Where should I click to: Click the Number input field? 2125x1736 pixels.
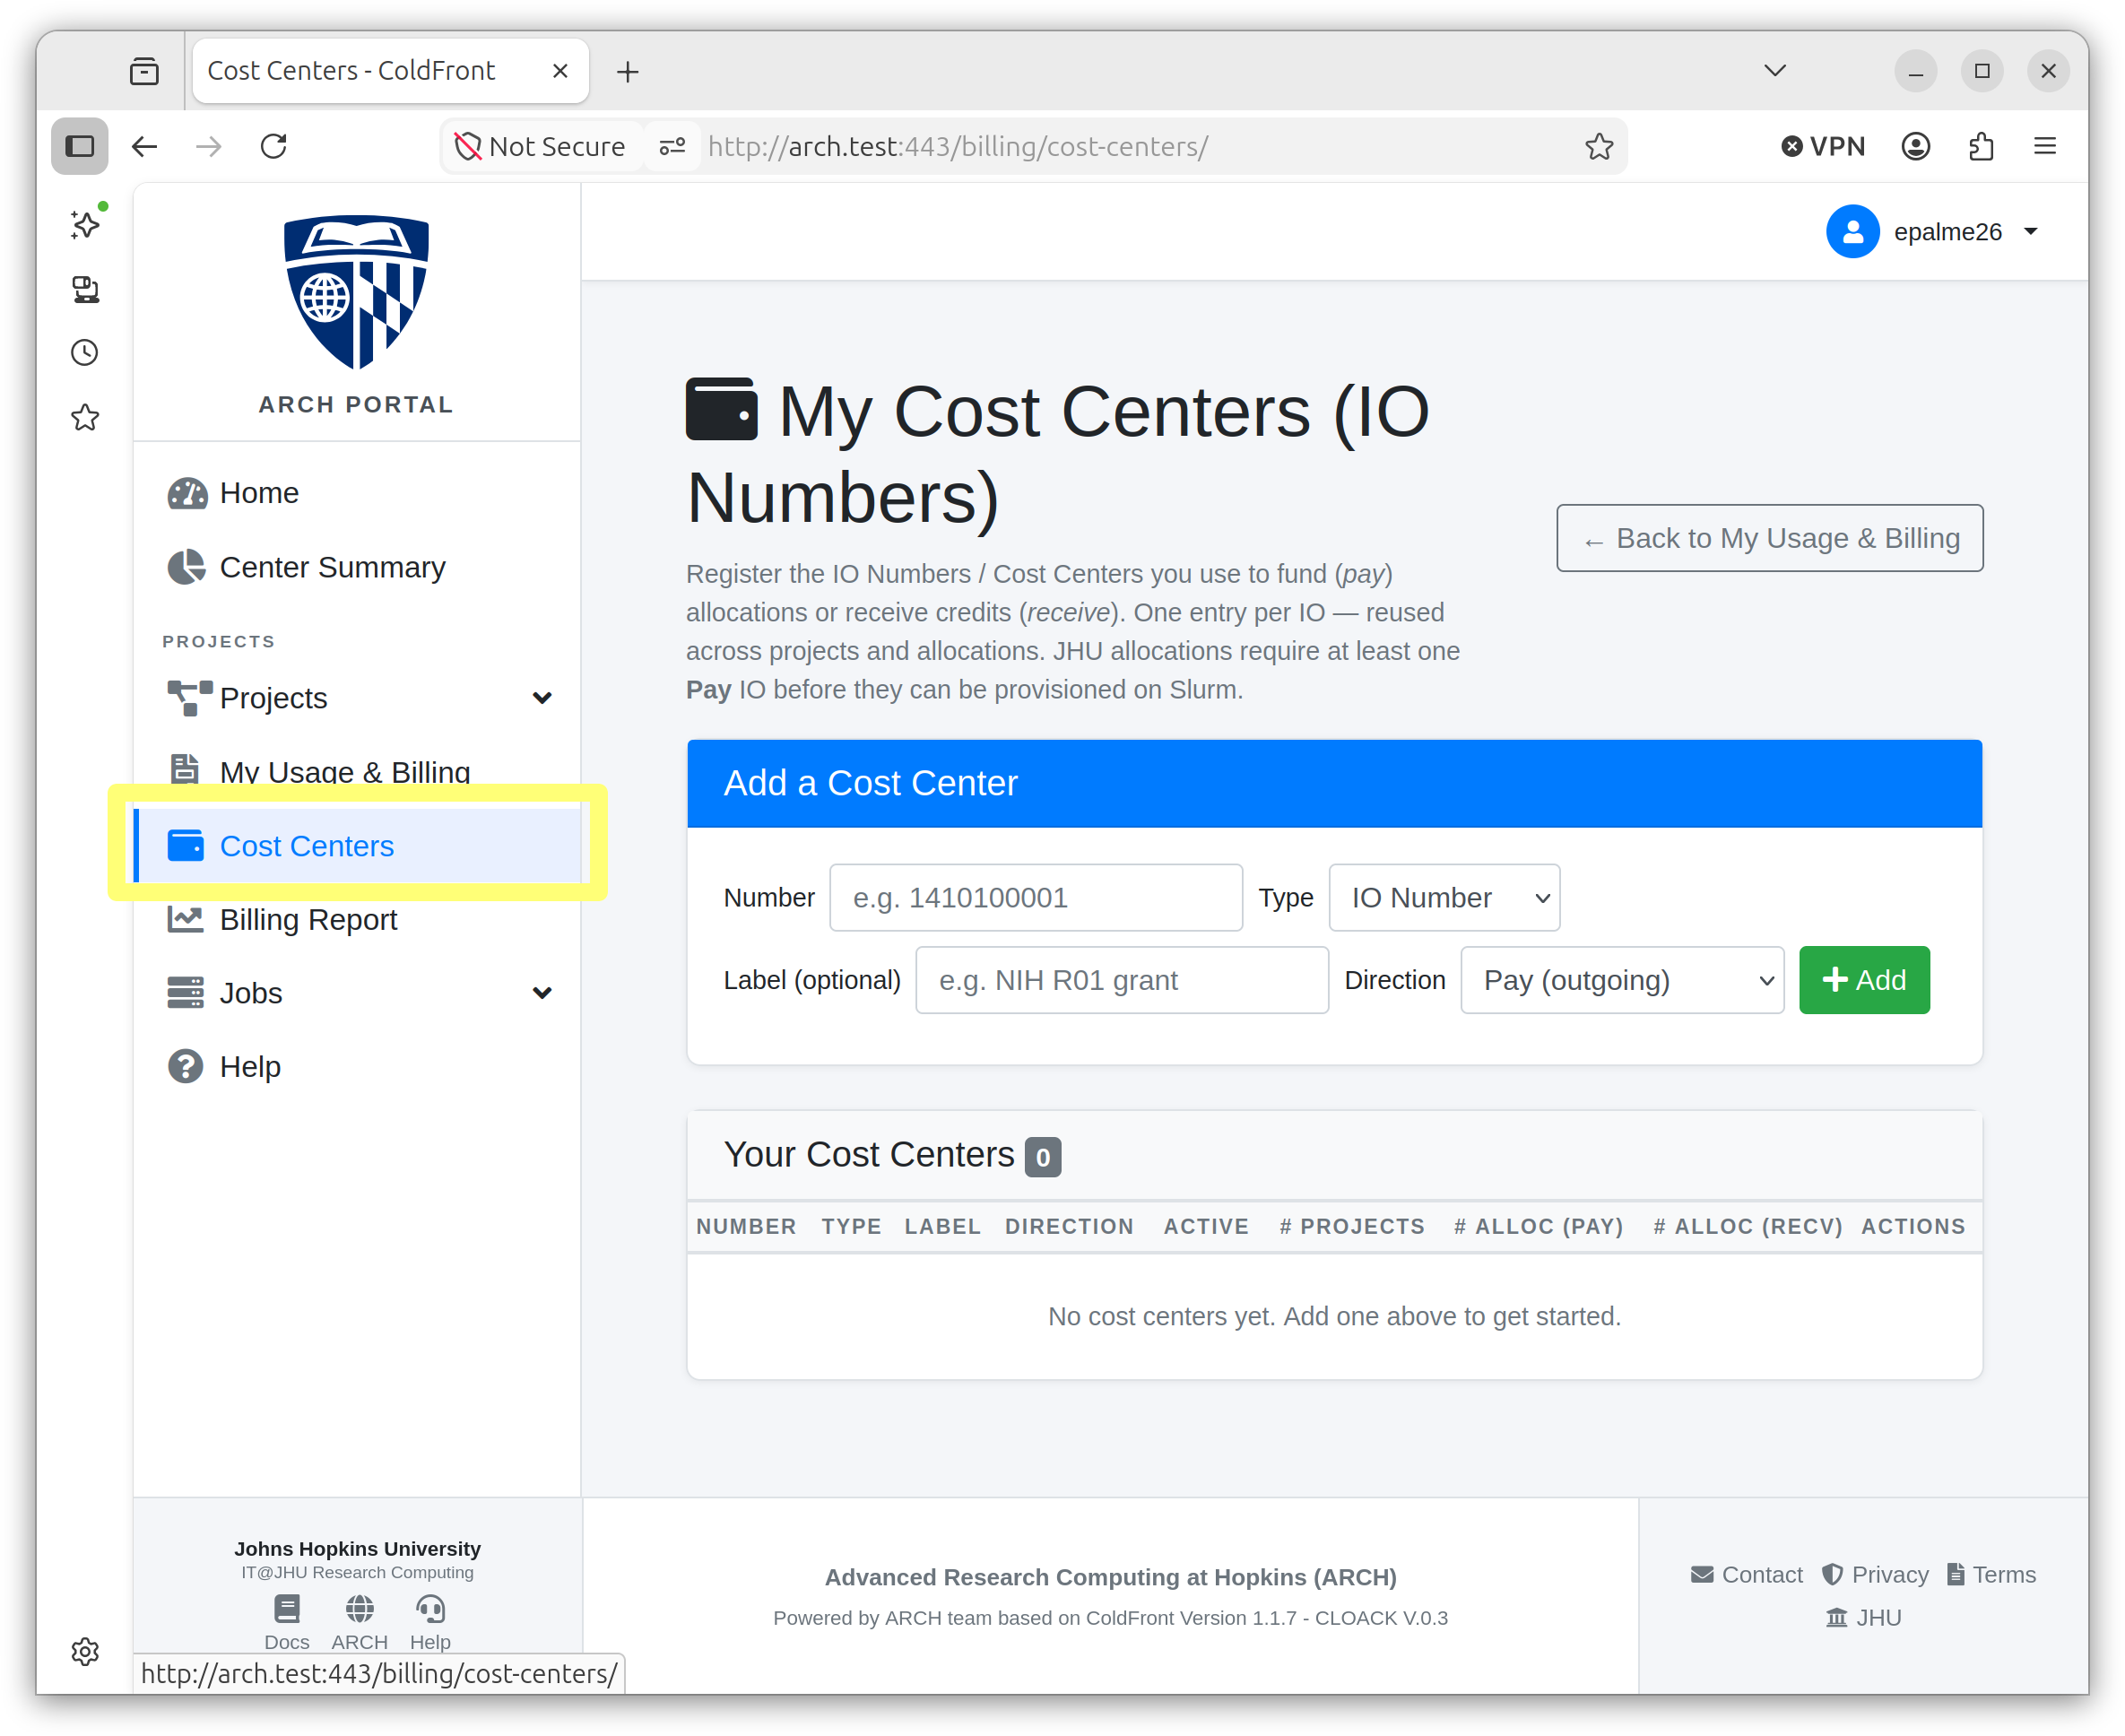click(1036, 898)
